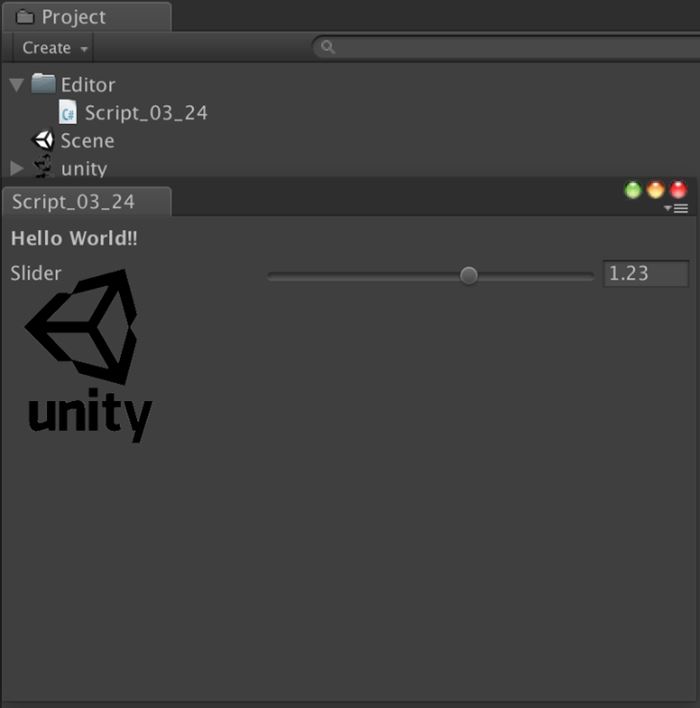Image resolution: width=700 pixels, height=708 pixels.
Task: Click the Unity Scene asset icon
Action: [43, 140]
